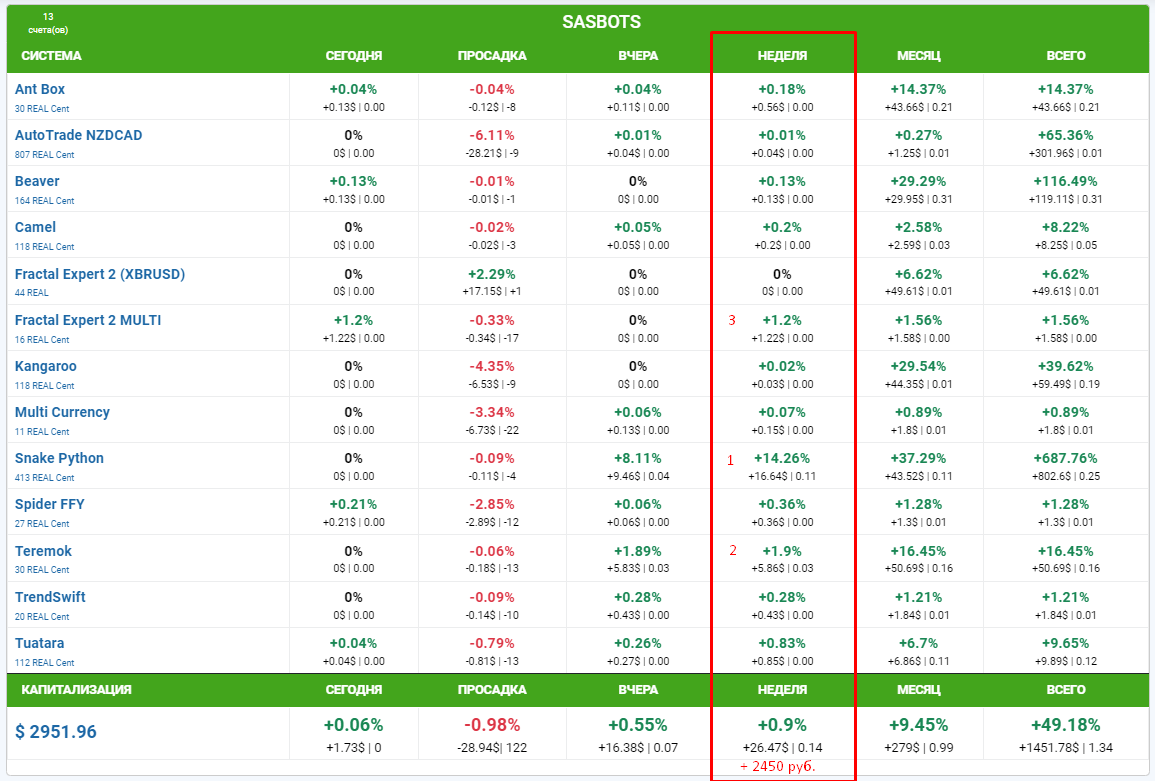The image size is (1155, 781).
Task: Click the top ПРОСАДКА column header
Action: tap(492, 56)
